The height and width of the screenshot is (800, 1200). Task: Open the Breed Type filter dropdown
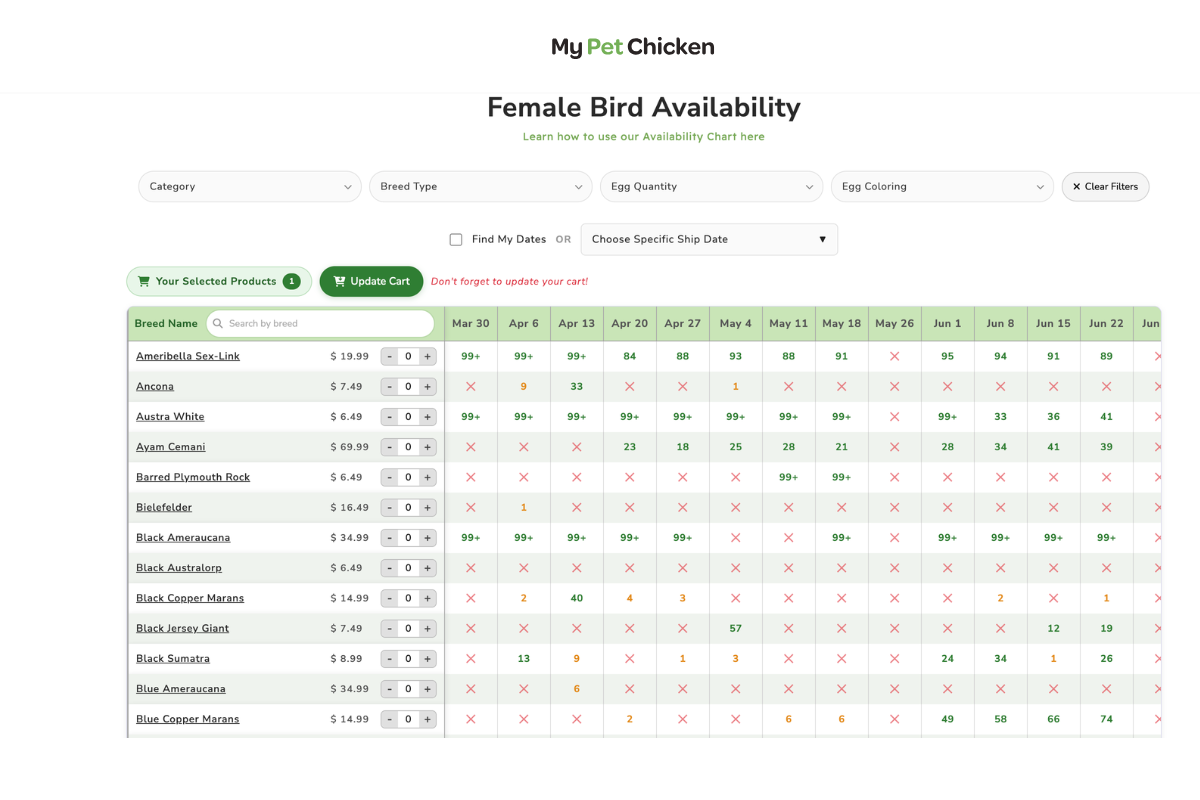pyautogui.click(x=481, y=187)
